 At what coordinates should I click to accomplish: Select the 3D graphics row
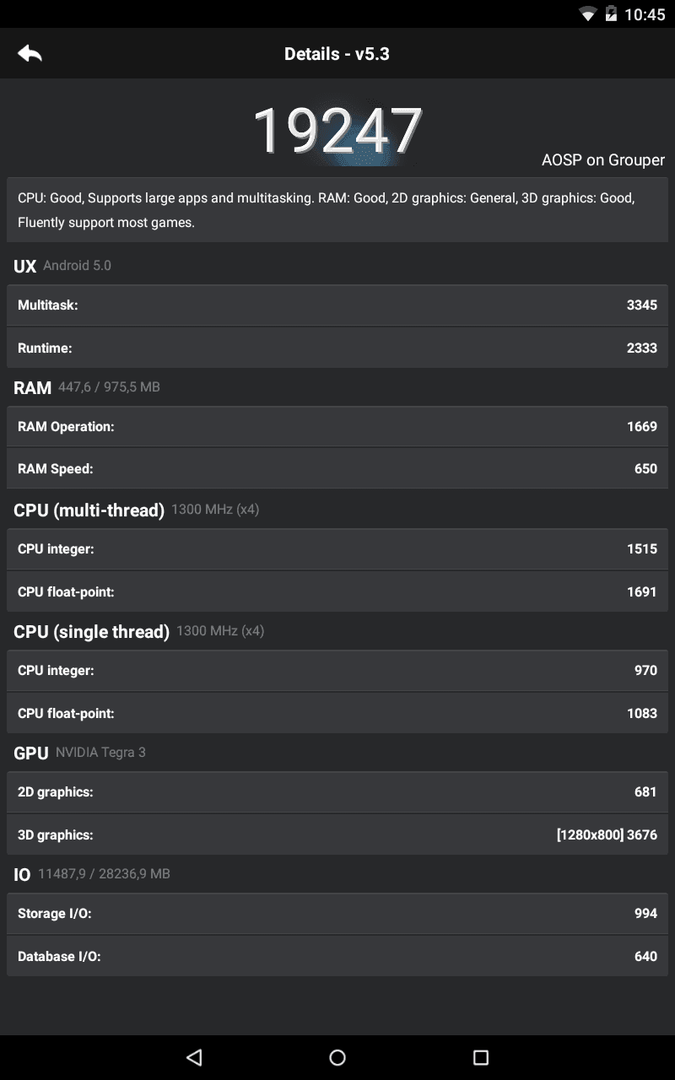pyautogui.click(x=338, y=835)
